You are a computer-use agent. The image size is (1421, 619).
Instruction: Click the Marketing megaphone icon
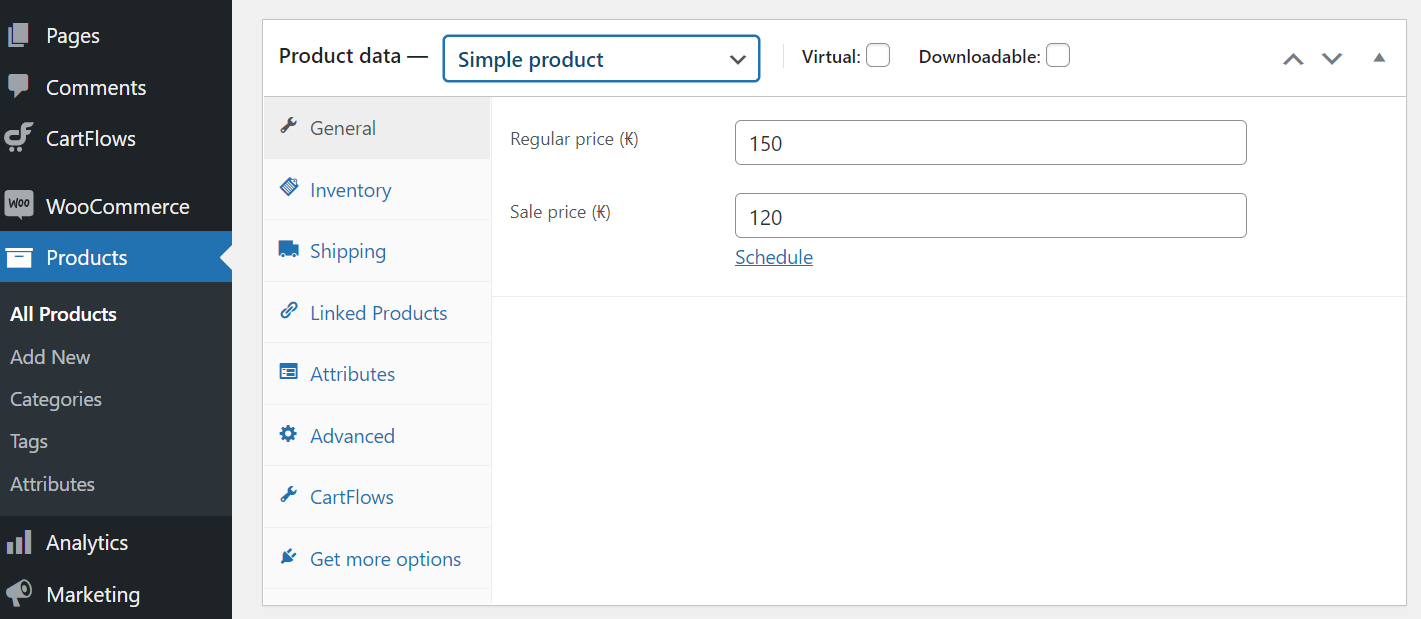18,594
